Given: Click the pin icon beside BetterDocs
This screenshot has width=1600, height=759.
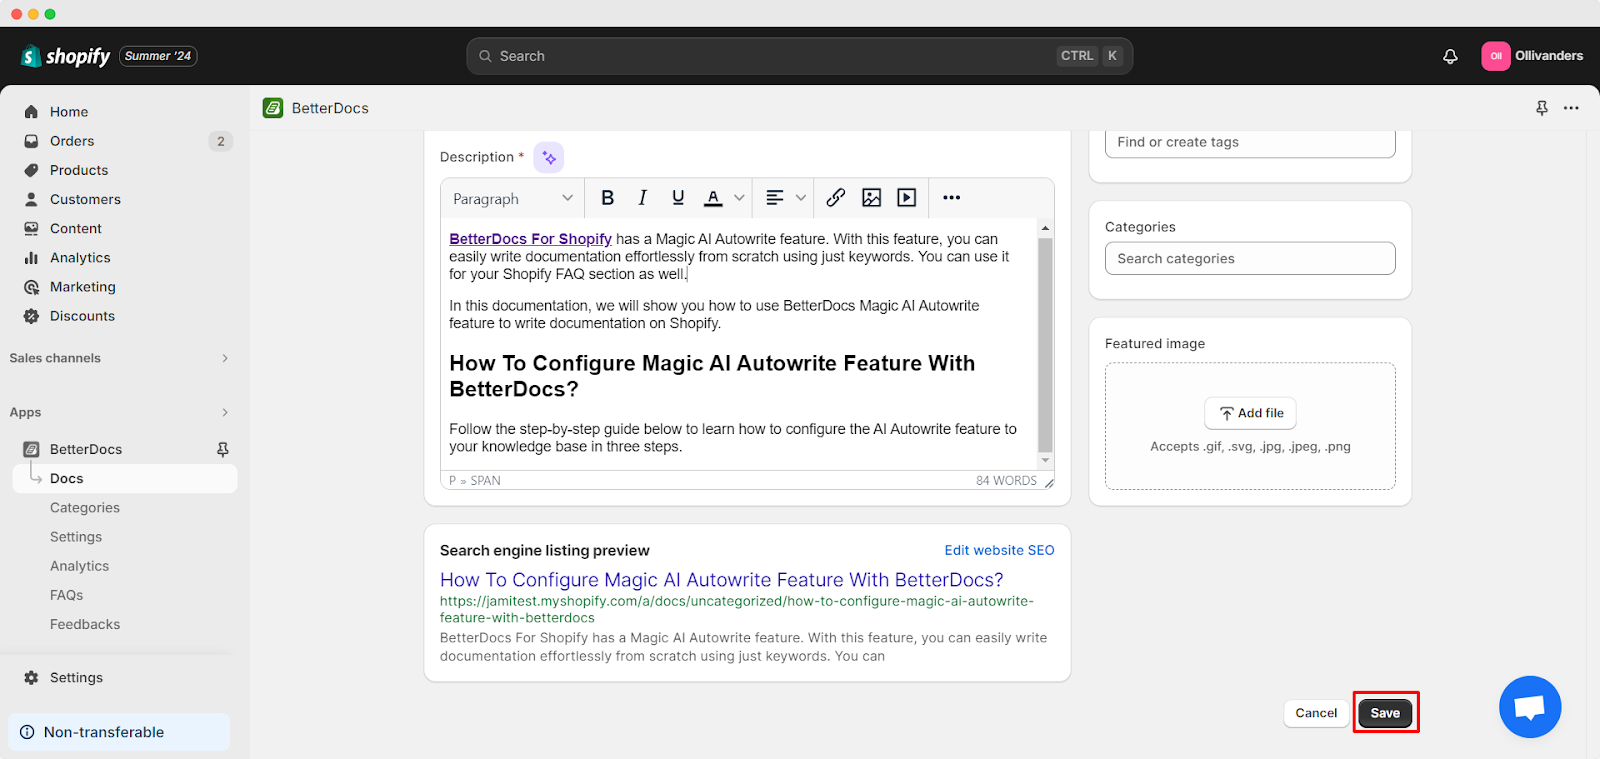Looking at the screenshot, I should tap(223, 449).
